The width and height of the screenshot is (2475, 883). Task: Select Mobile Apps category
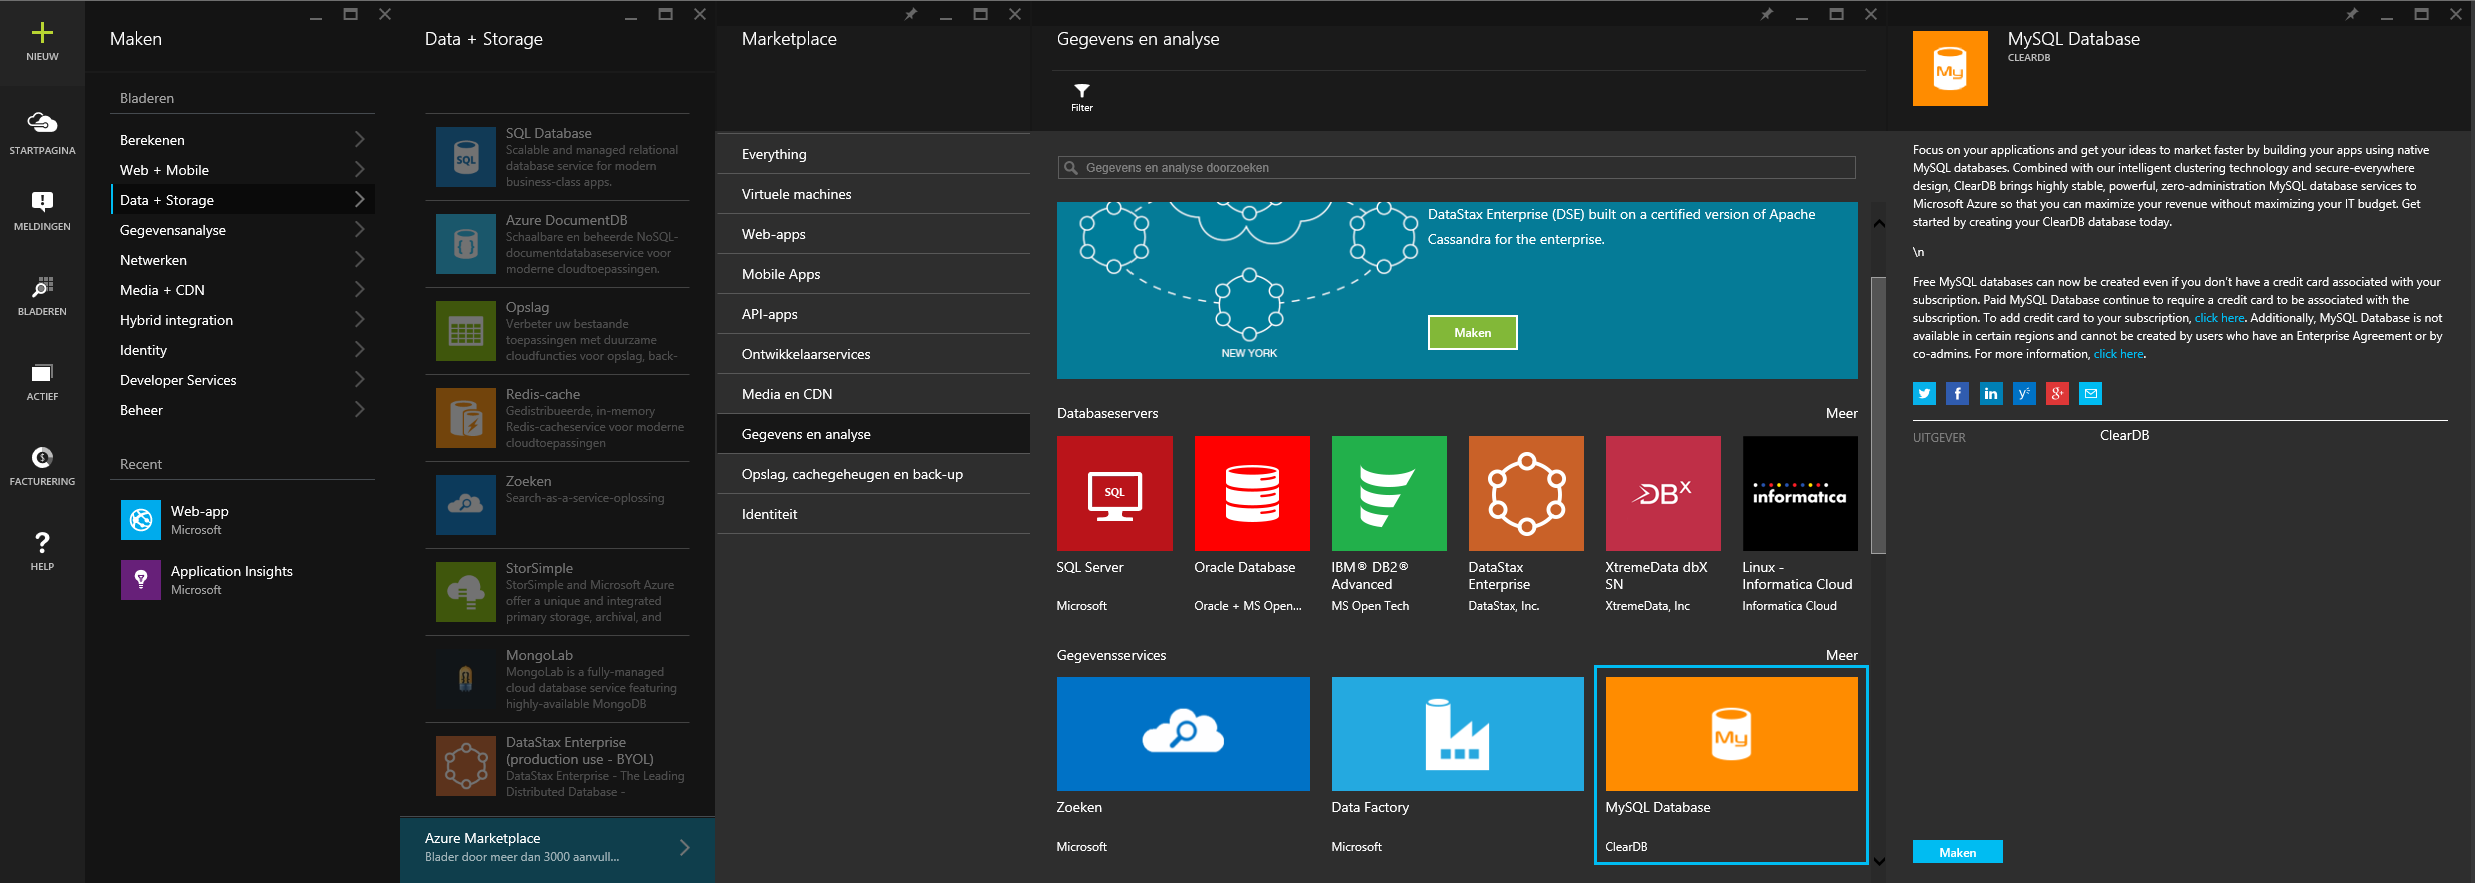click(x=874, y=274)
